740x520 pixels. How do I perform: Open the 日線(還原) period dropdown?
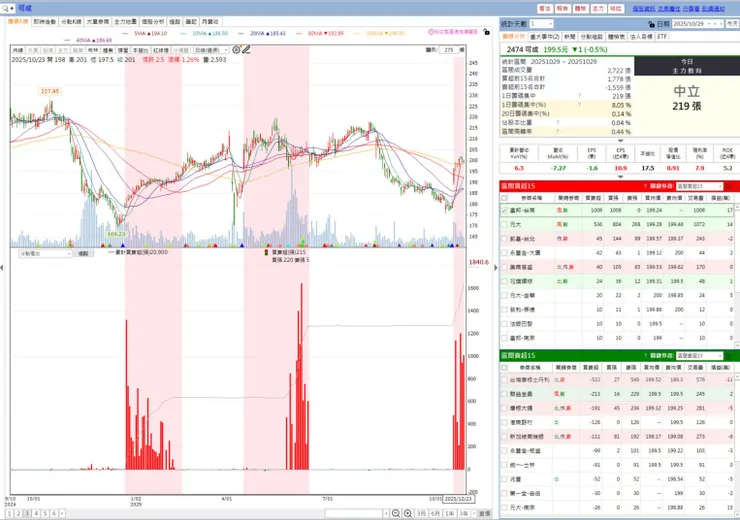211,50
